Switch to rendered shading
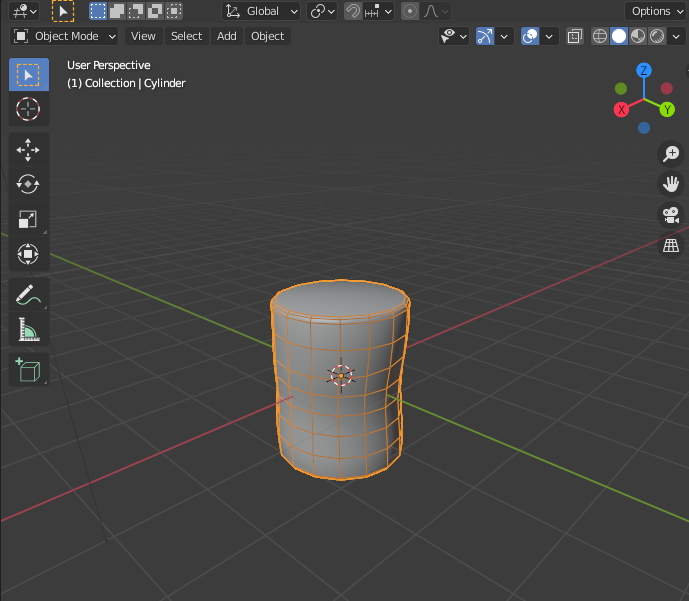 point(657,36)
